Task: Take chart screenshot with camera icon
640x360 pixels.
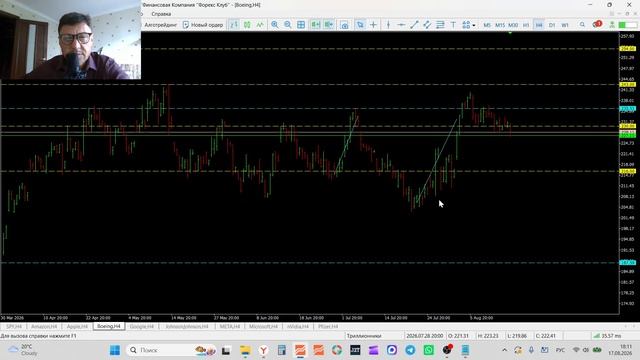Action: (x=344, y=25)
